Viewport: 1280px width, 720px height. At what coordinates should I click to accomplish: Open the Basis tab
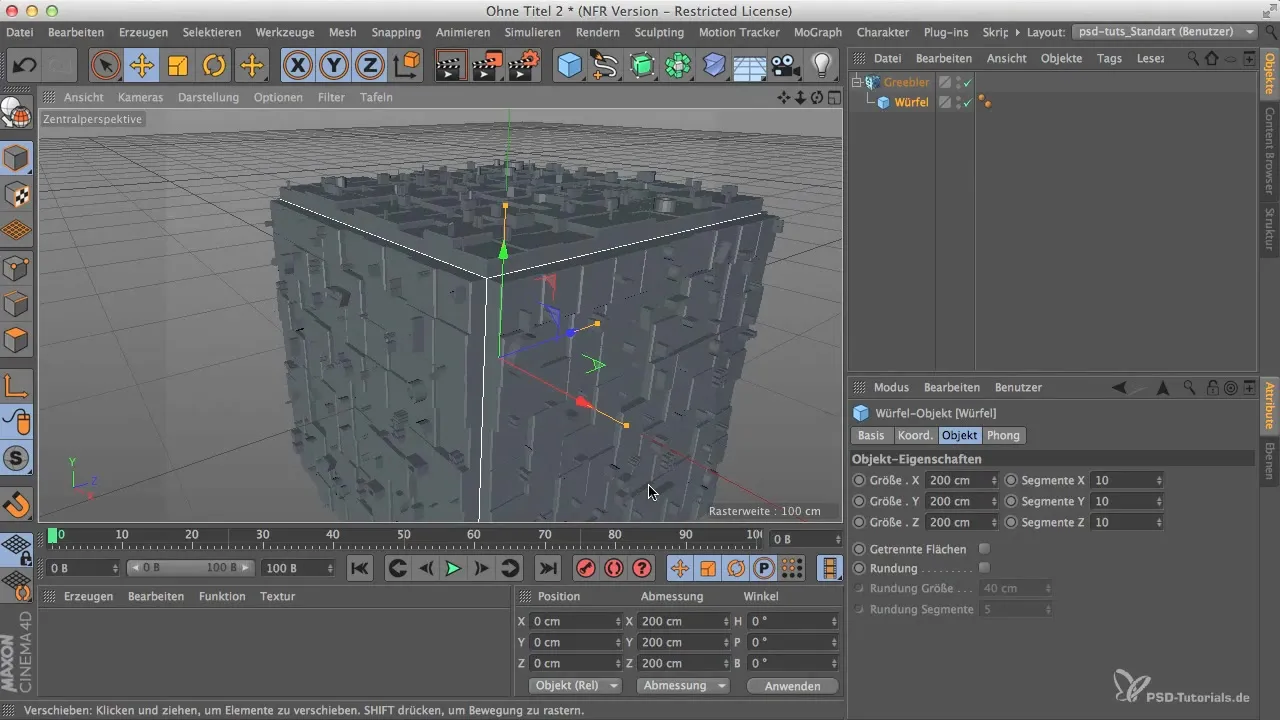coord(871,435)
